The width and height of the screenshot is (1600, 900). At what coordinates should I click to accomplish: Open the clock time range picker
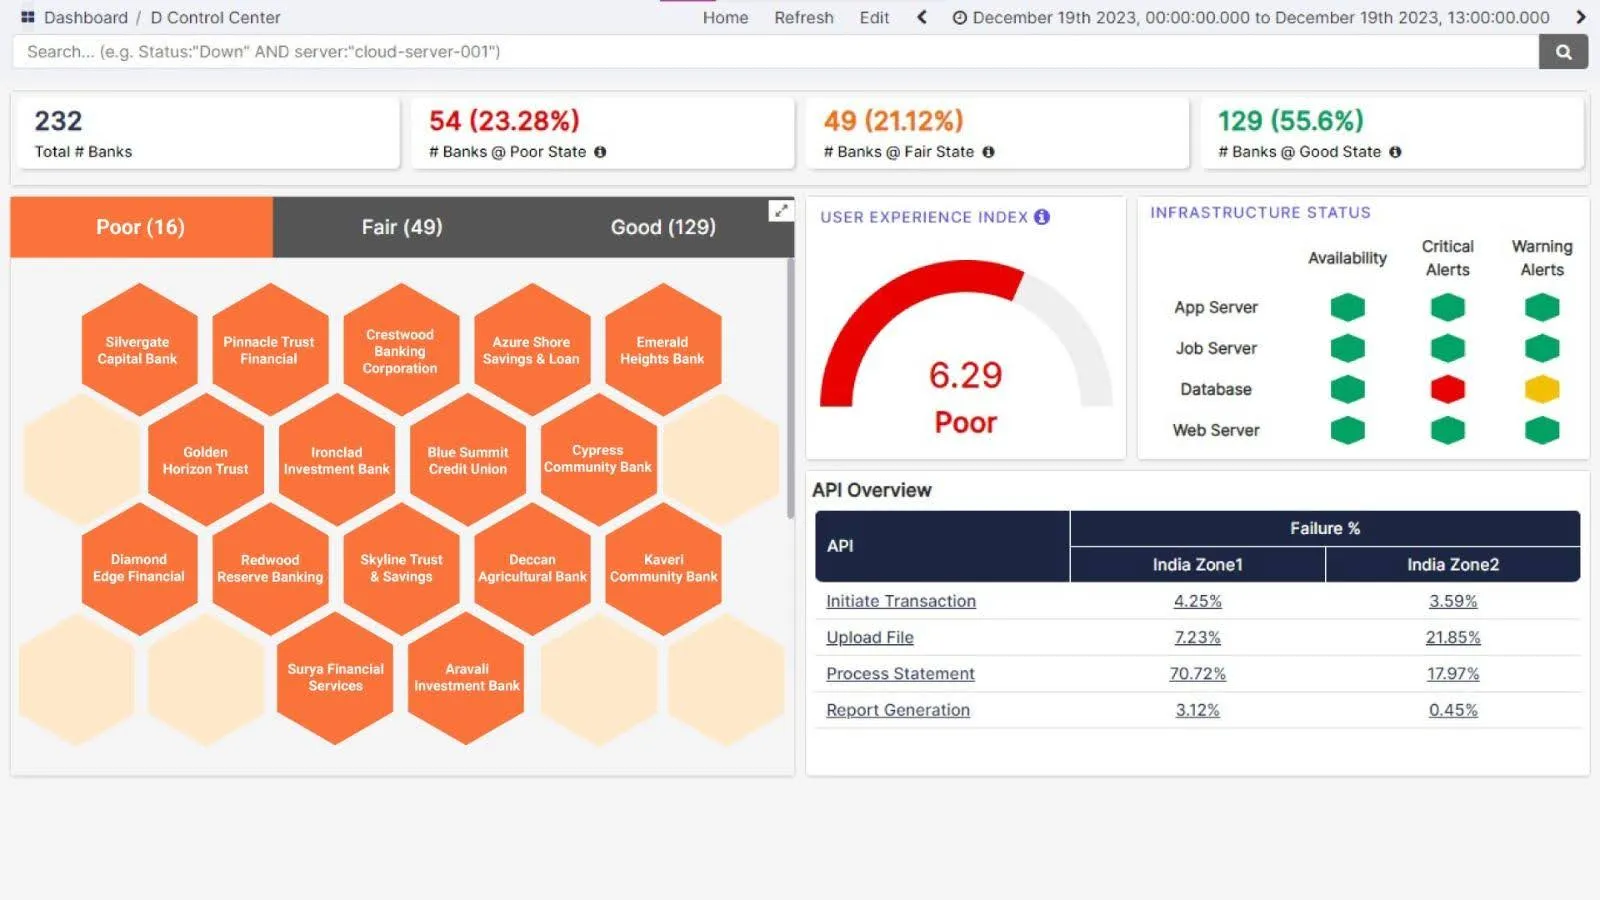pos(959,18)
